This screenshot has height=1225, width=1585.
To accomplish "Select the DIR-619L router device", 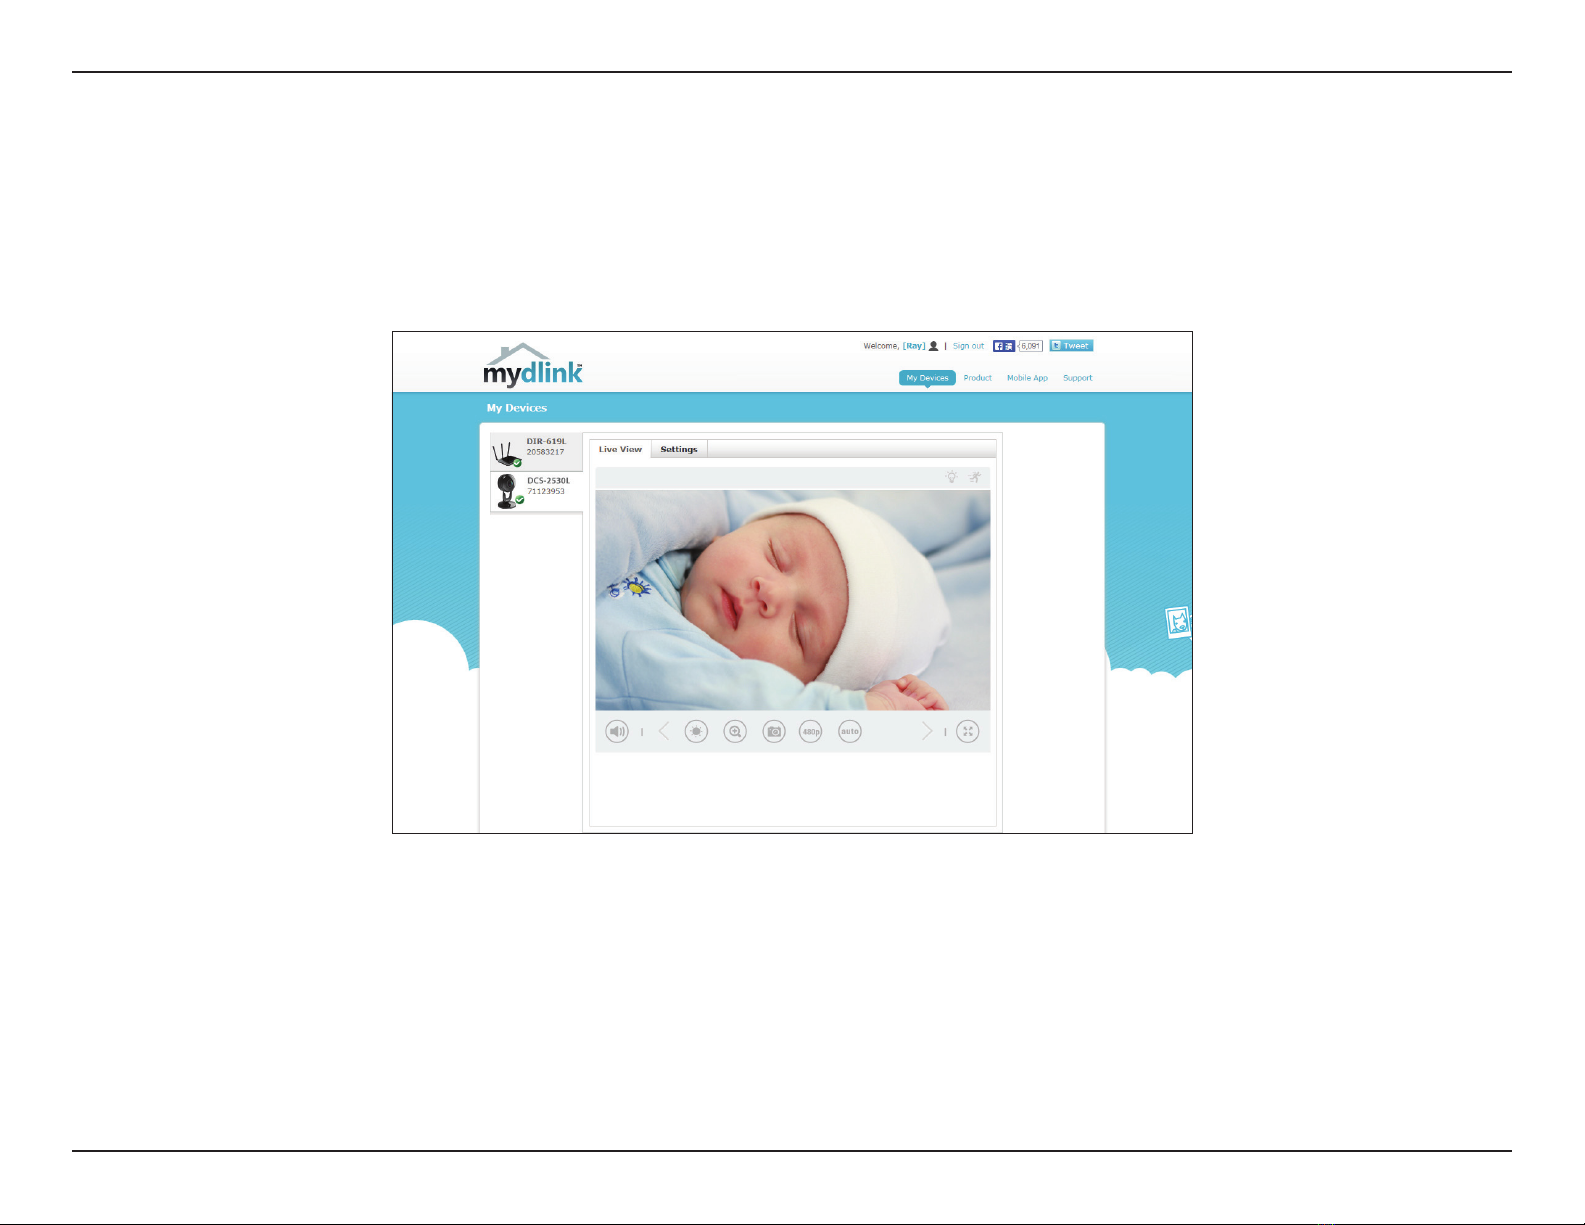I will (536, 452).
